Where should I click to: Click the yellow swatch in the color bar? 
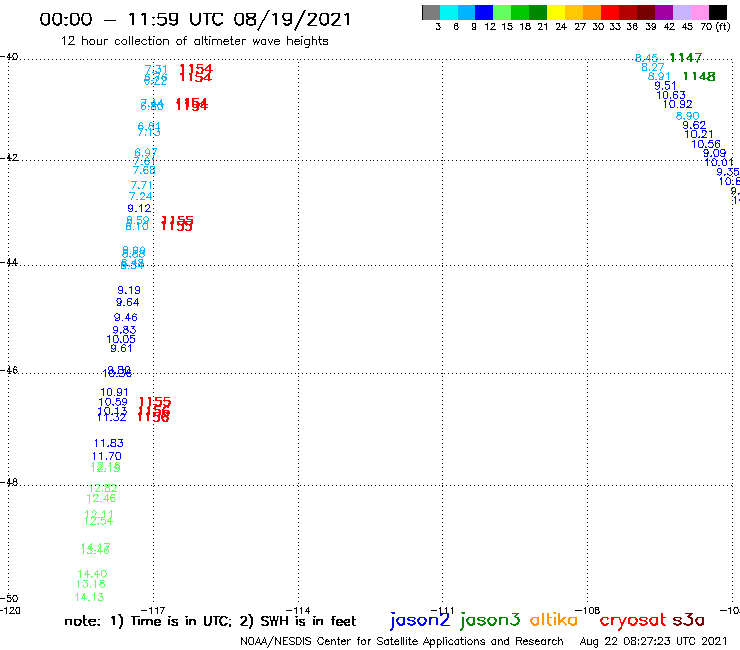point(555,12)
